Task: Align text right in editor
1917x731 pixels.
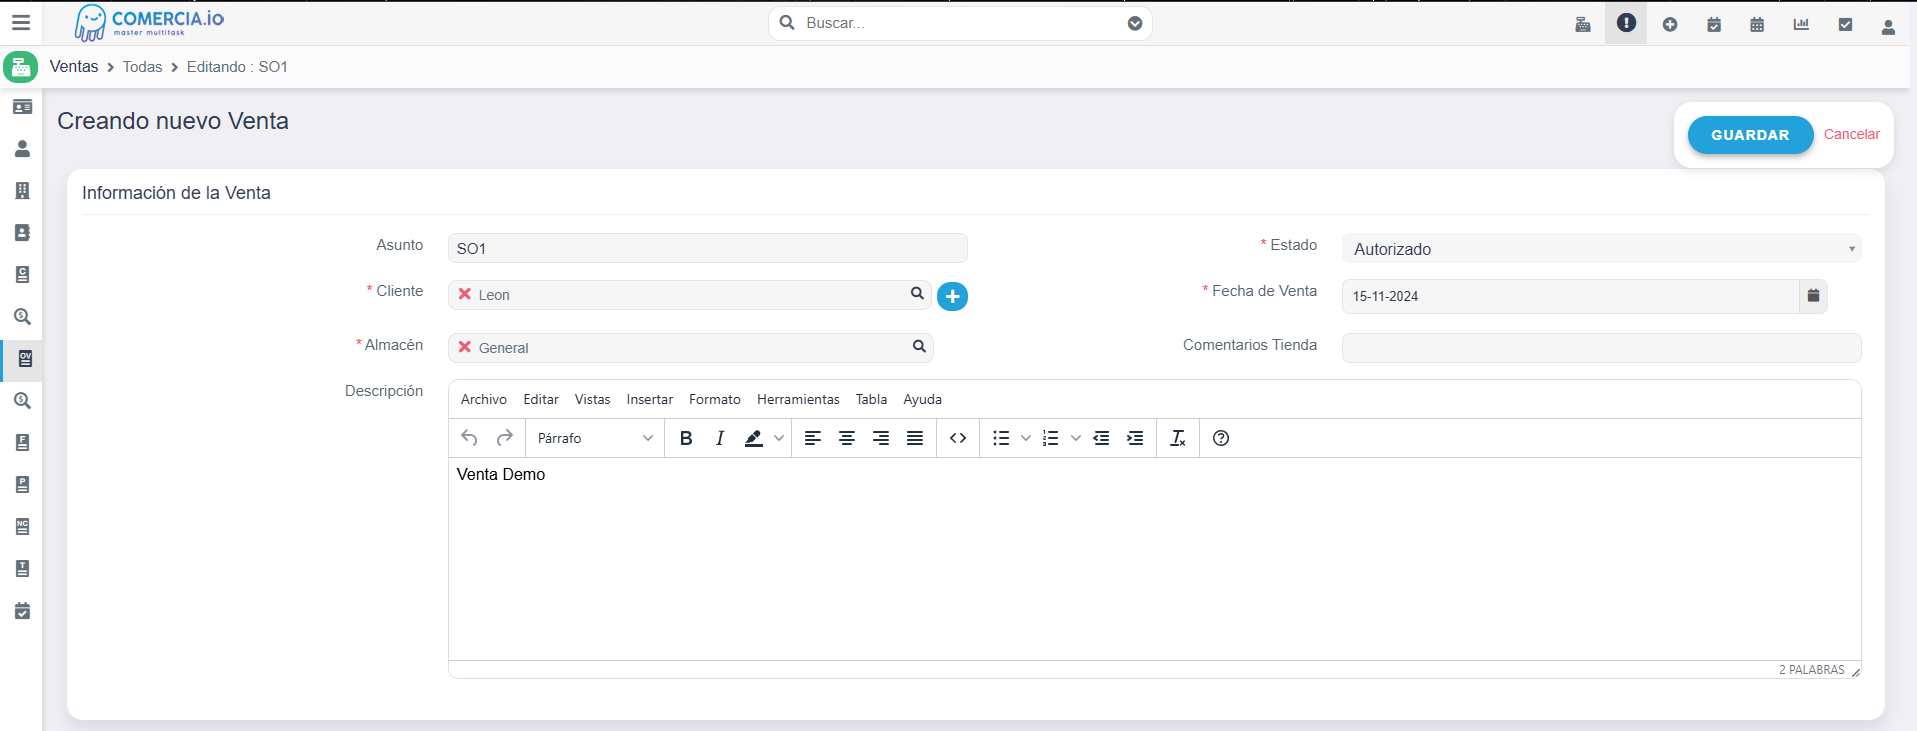Action: click(881, 438)
